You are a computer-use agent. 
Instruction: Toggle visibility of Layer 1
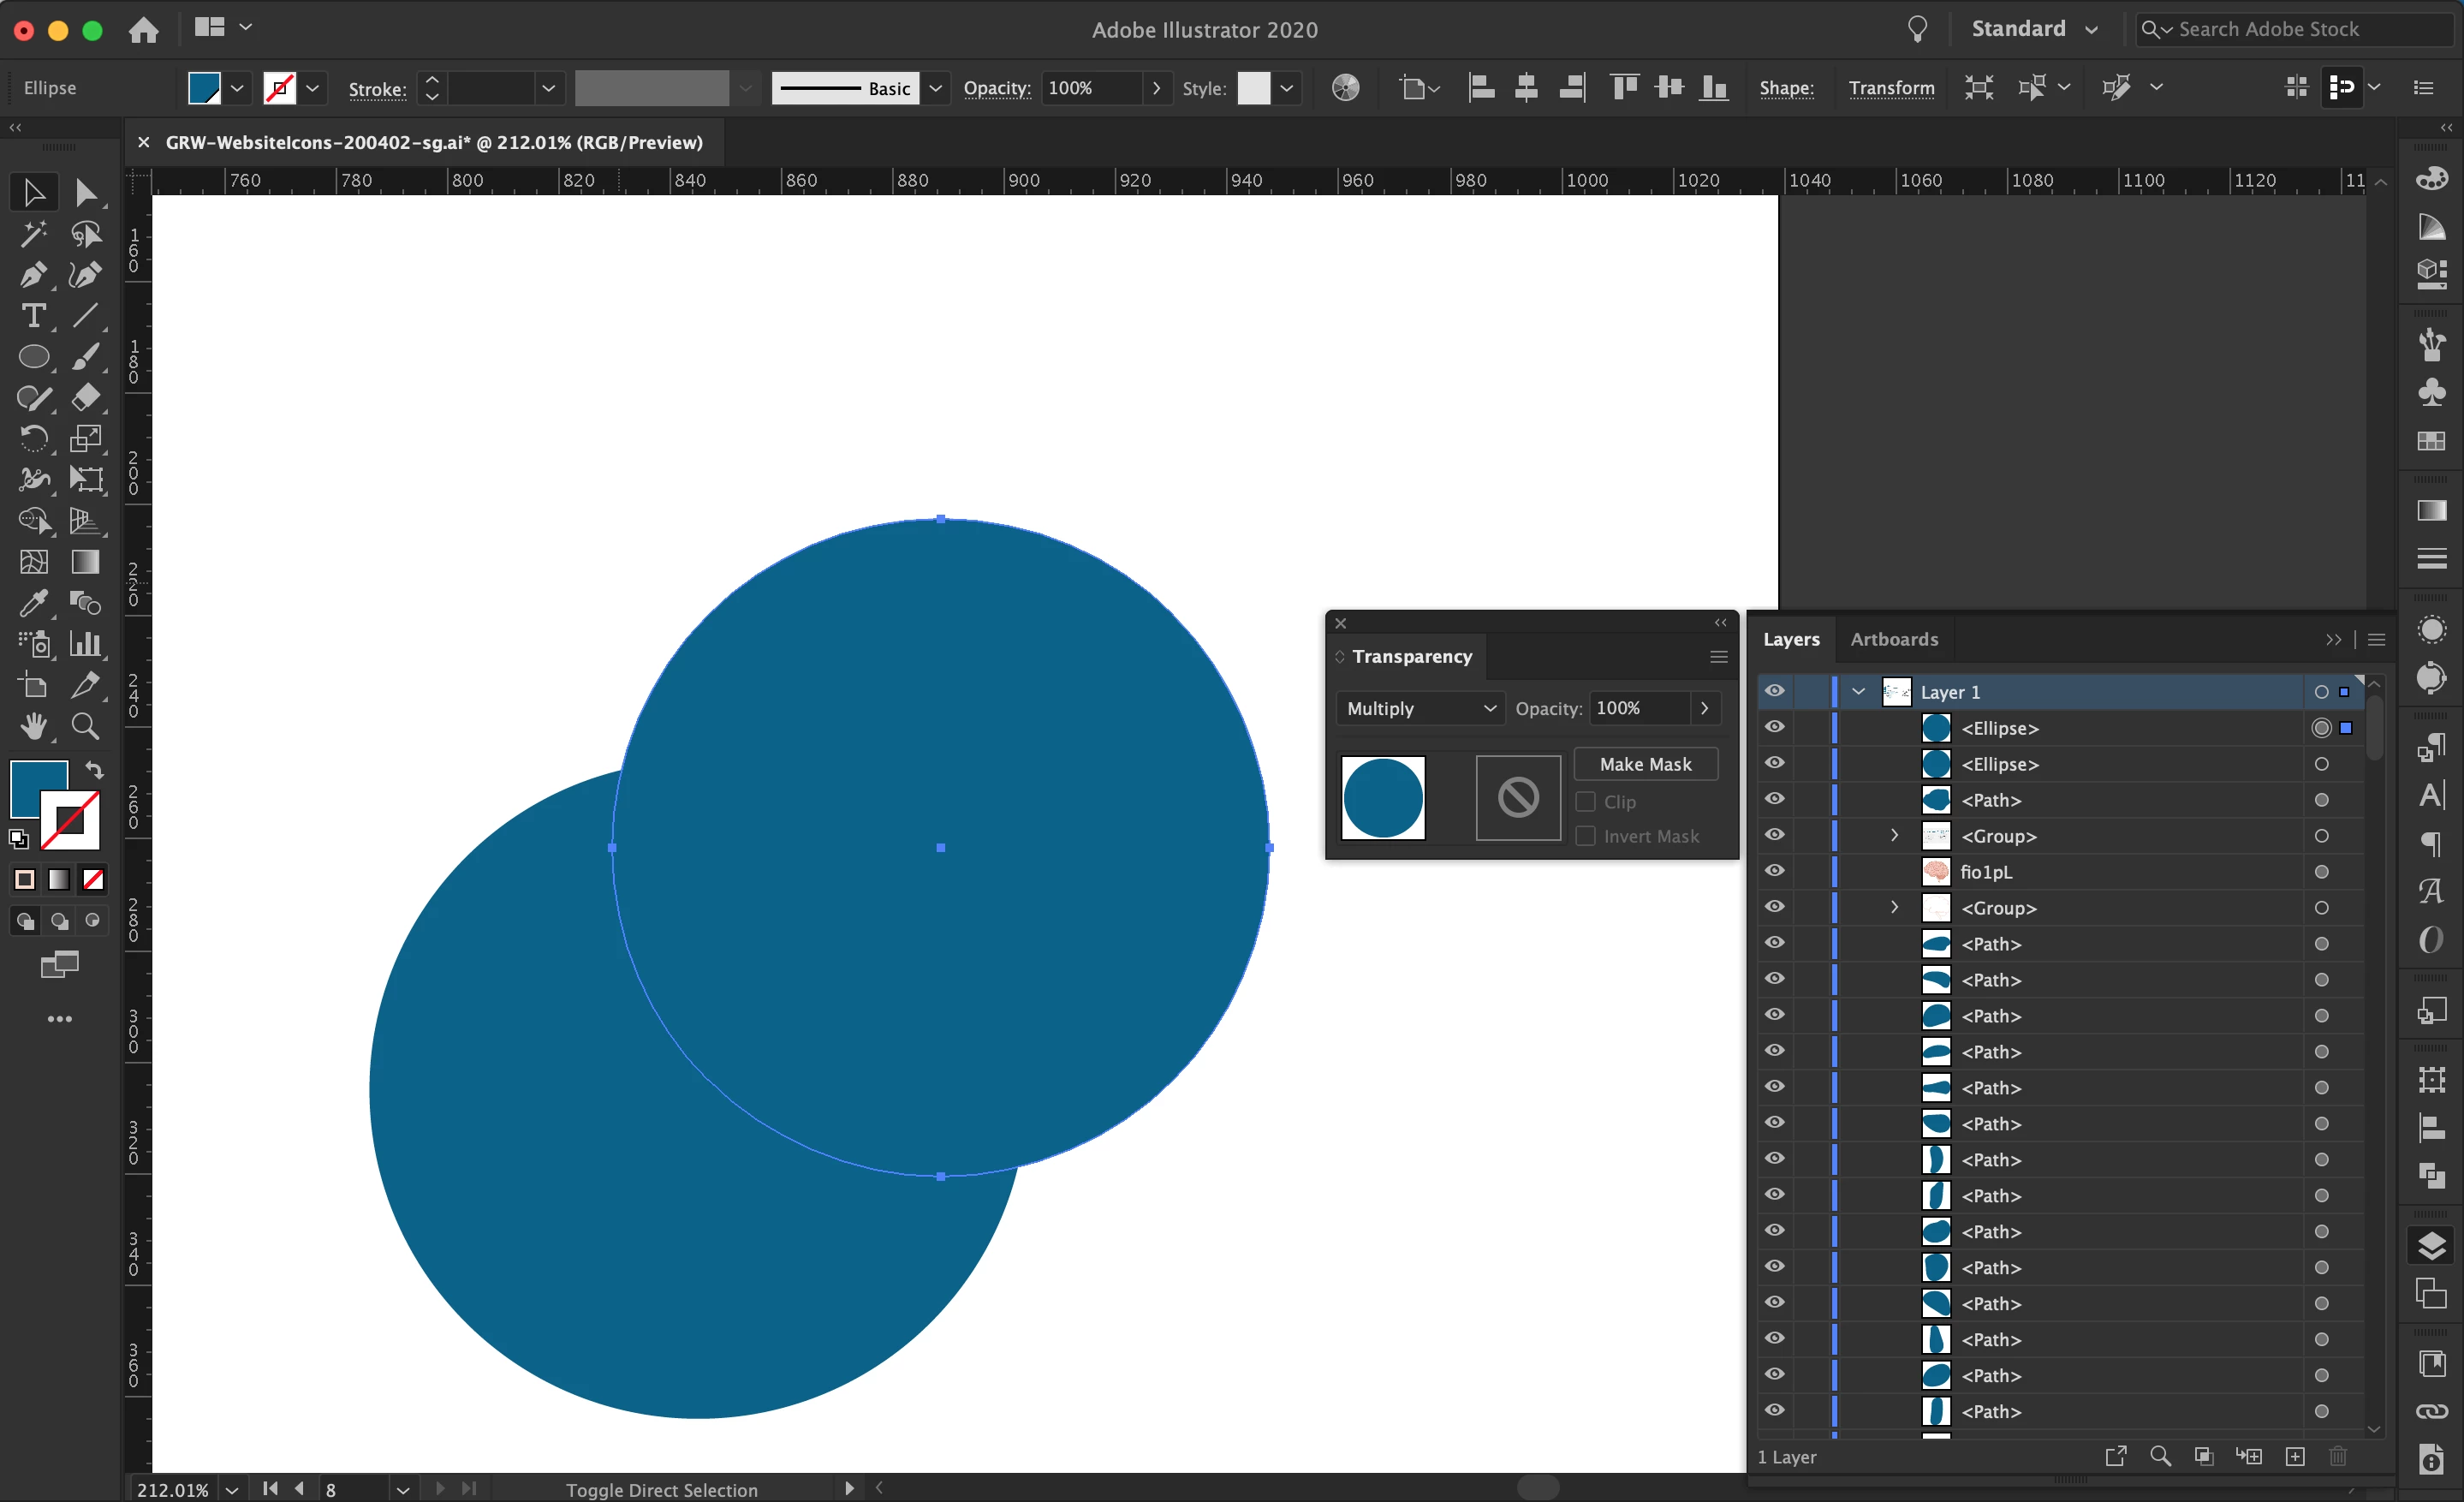(1774, 691)
